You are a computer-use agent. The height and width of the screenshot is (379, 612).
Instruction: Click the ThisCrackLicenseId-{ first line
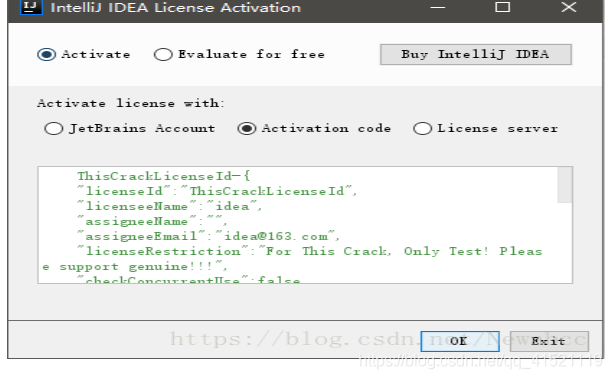(x=164, y=176)
